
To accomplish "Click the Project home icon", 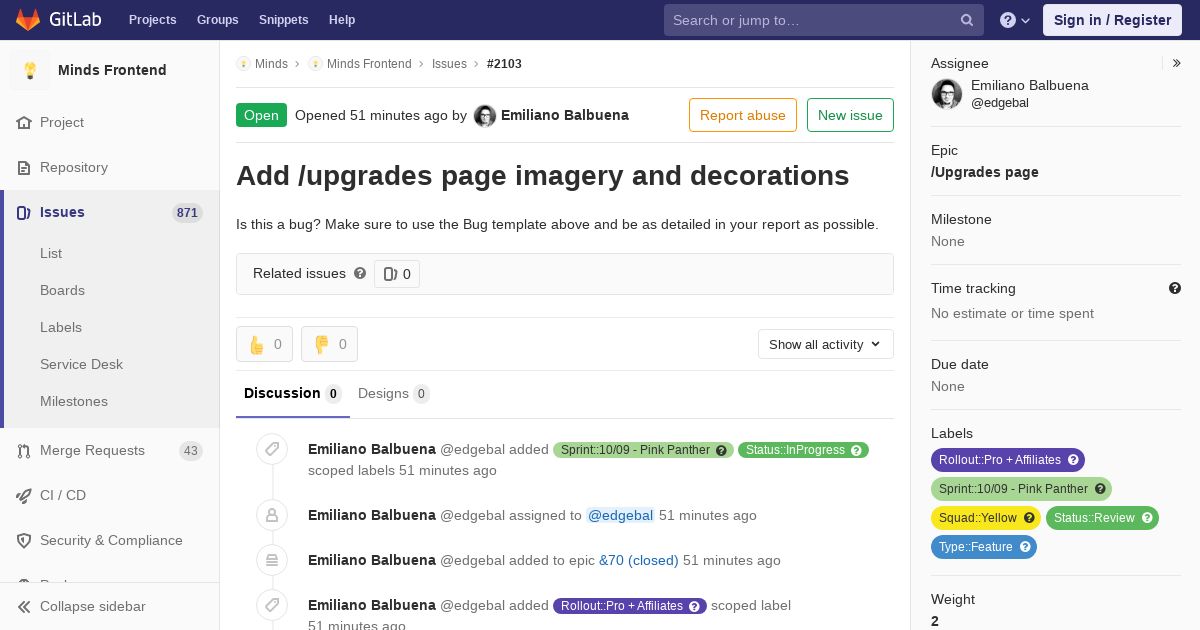I will 24,122.
